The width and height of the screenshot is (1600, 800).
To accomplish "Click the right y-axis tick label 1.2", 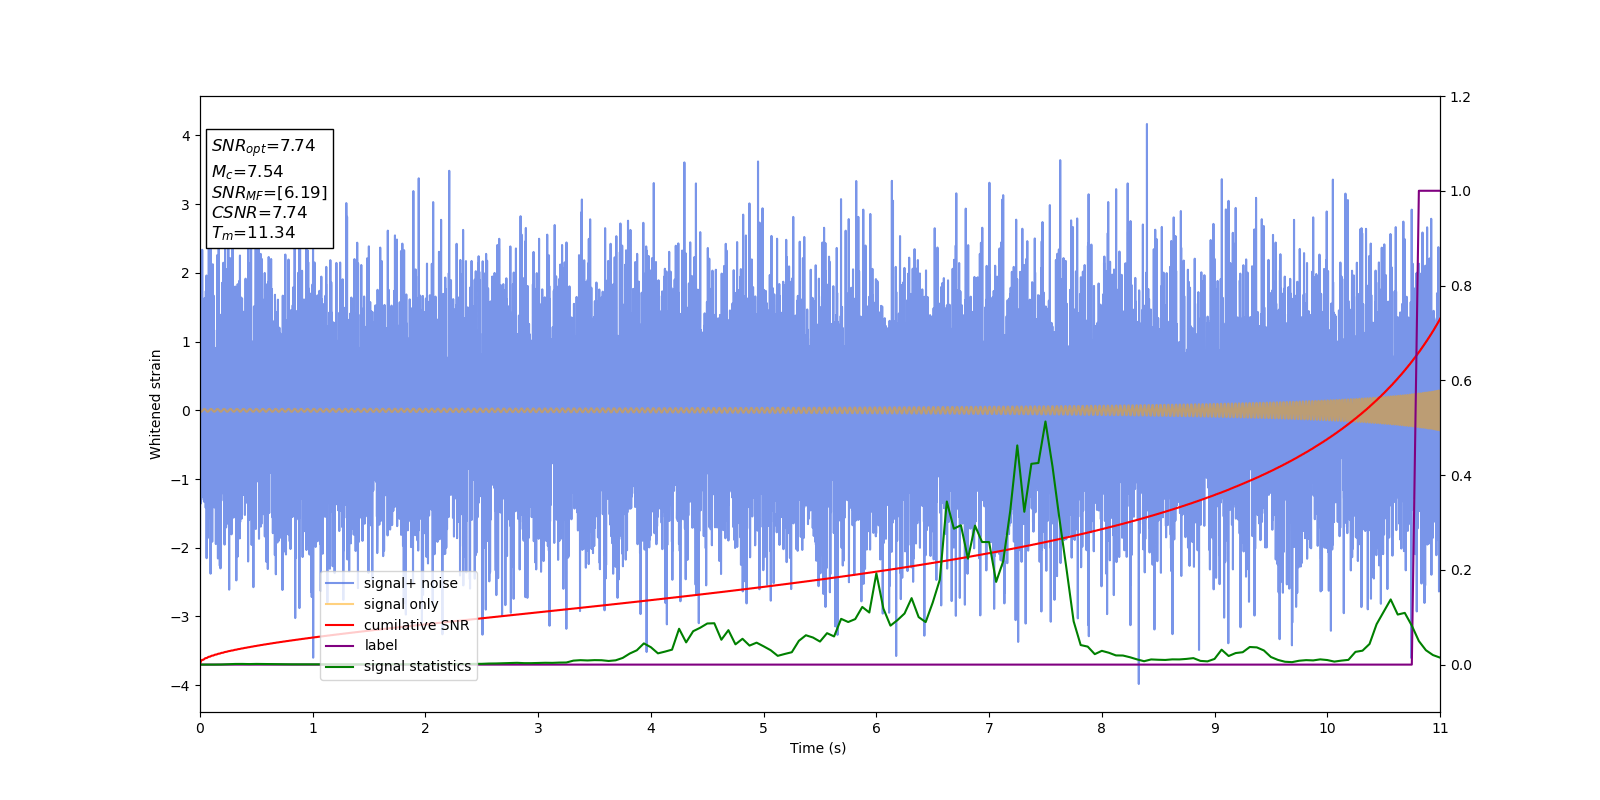I will (1460, 97).
